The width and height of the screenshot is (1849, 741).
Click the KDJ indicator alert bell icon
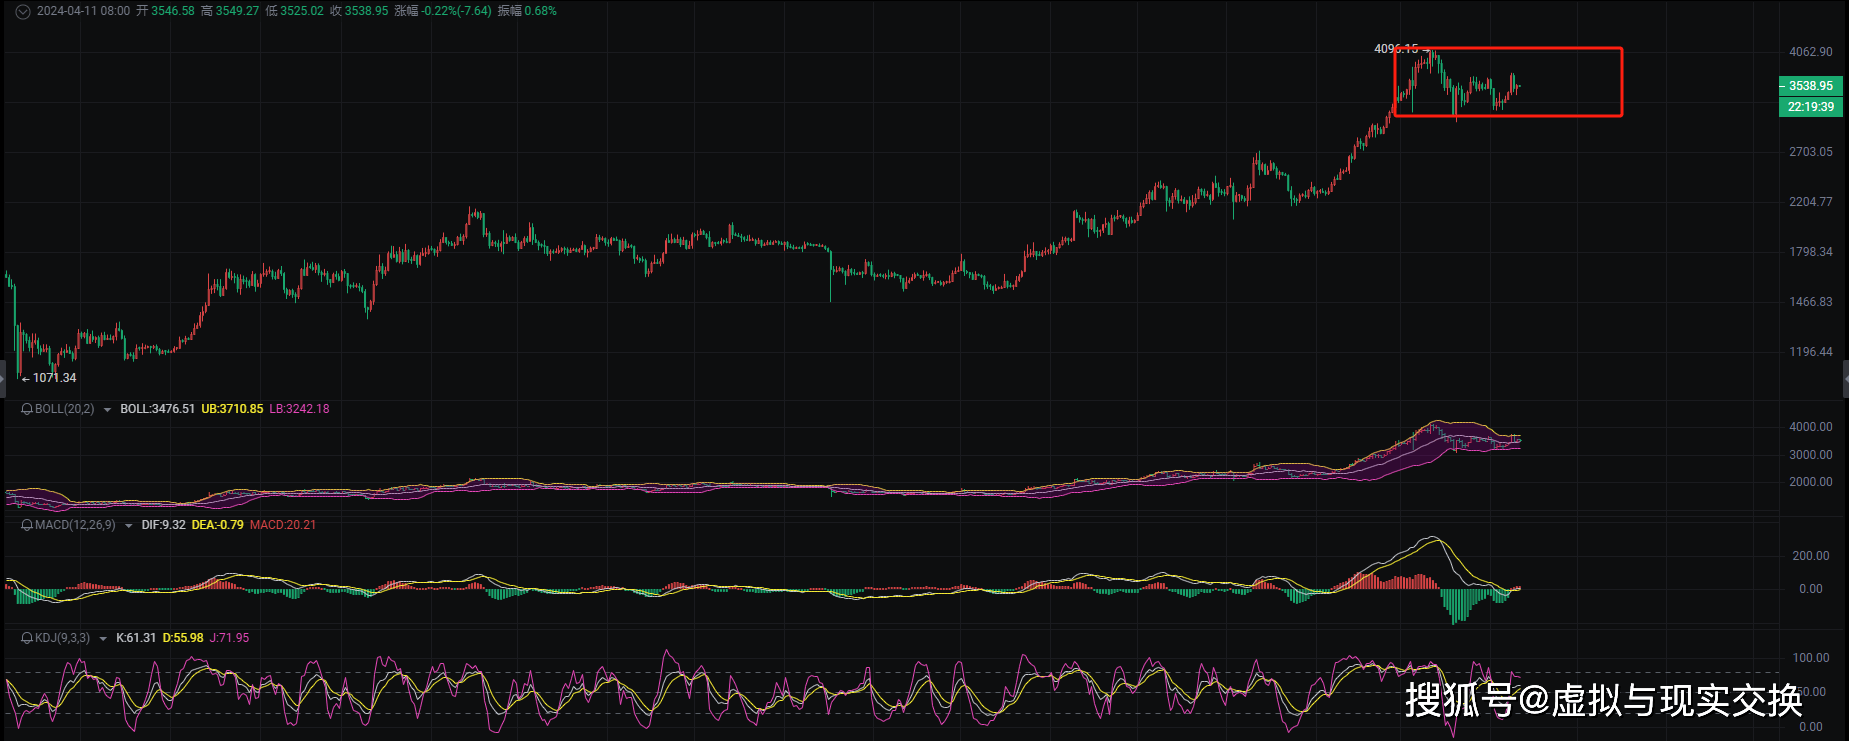tap(27, 638)
